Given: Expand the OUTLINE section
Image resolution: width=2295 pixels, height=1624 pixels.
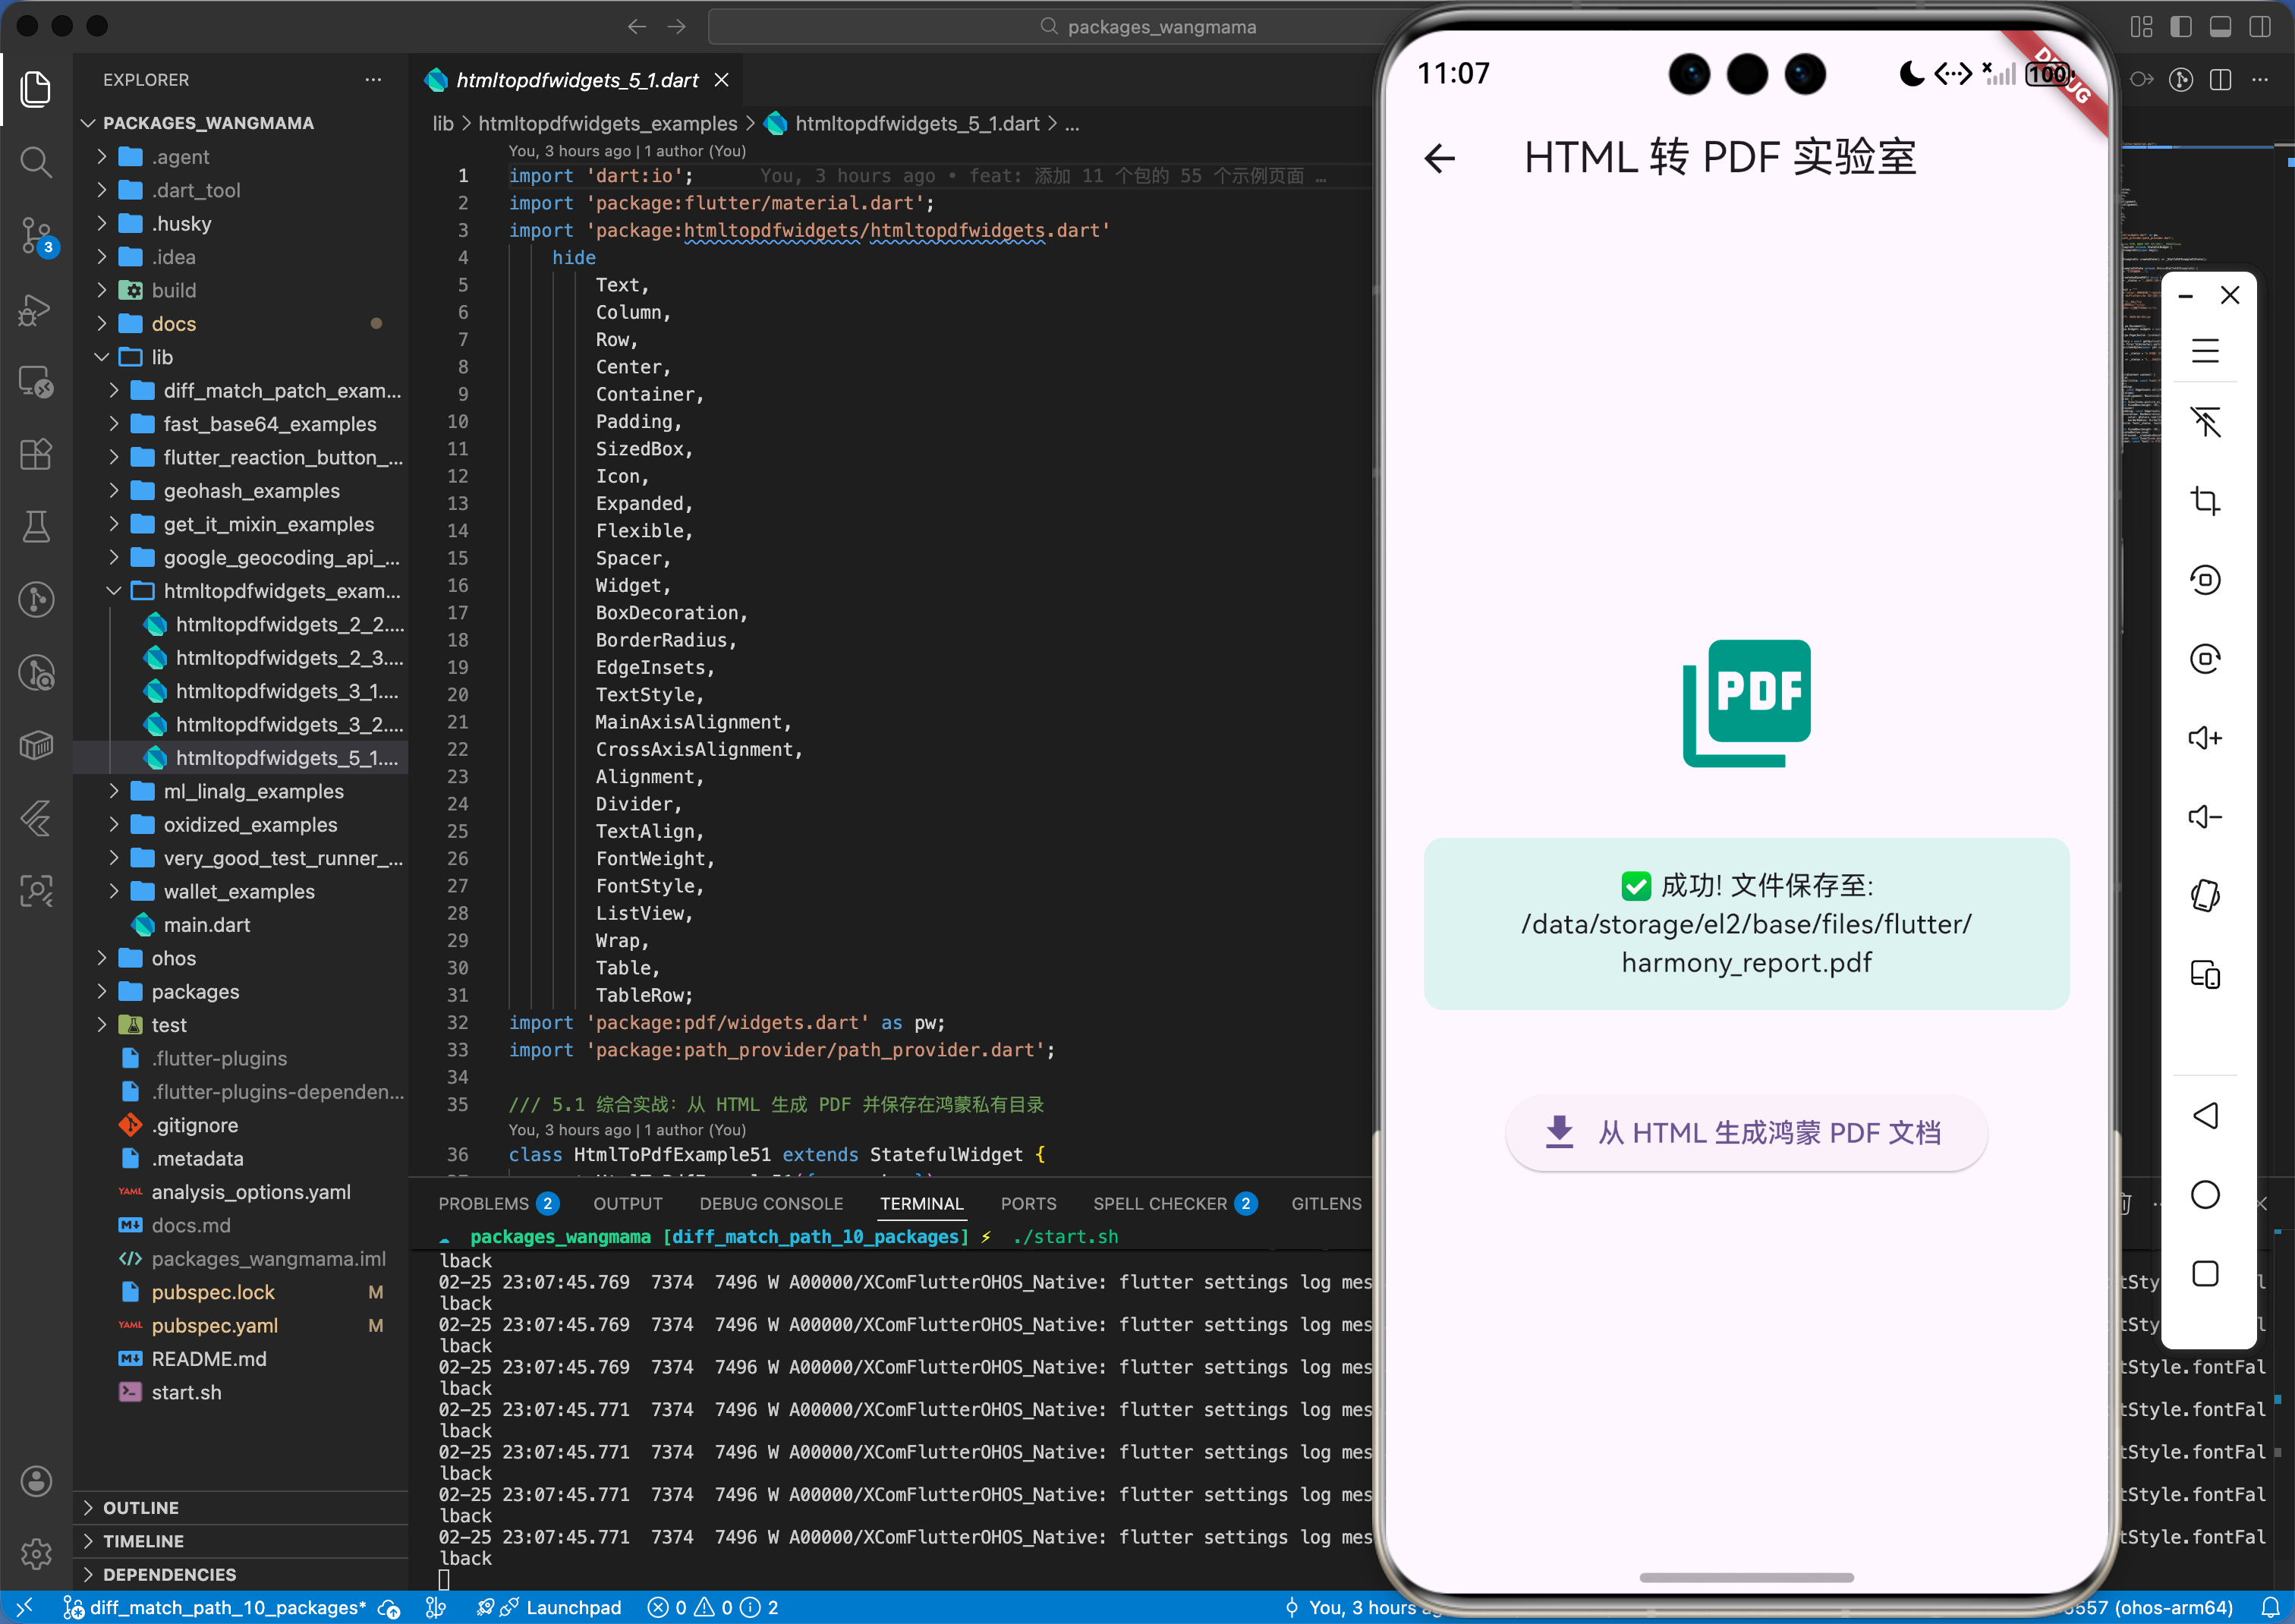Looking at the screenshot, I should click(141, 1507).
